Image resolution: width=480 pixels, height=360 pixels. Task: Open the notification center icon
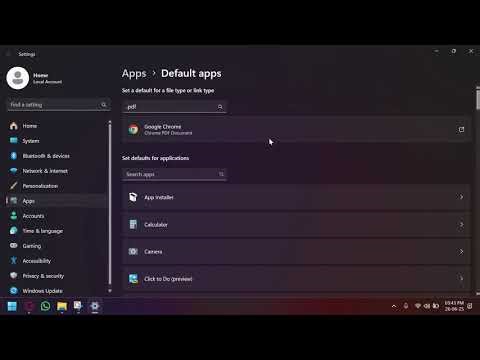point(470,306)
